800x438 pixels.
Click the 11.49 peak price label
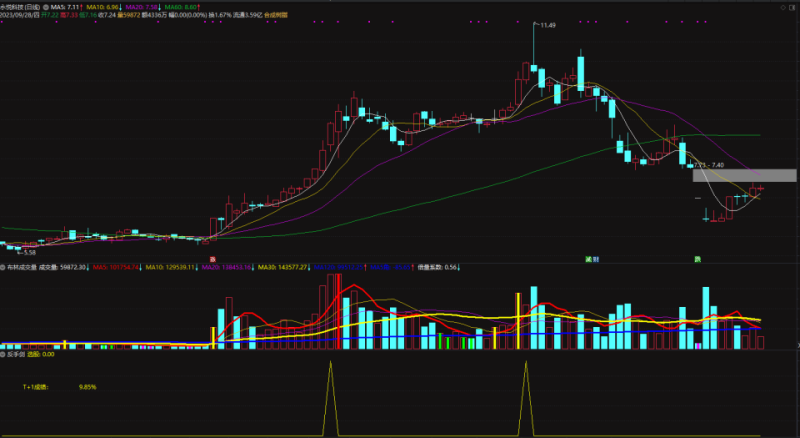544,25
